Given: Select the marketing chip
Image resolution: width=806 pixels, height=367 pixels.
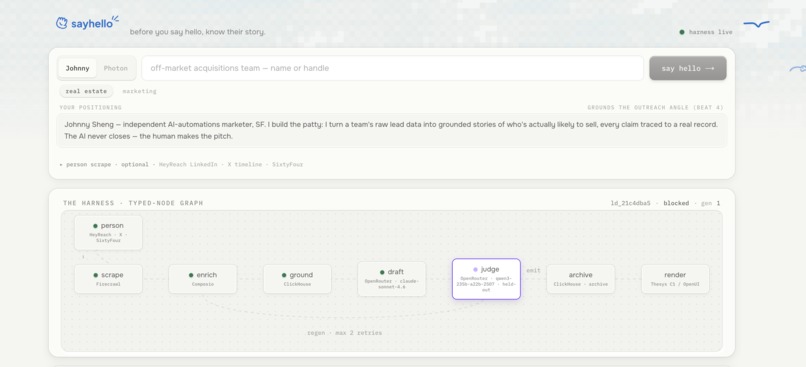Looking at the screenshot, I should (139, 91).
